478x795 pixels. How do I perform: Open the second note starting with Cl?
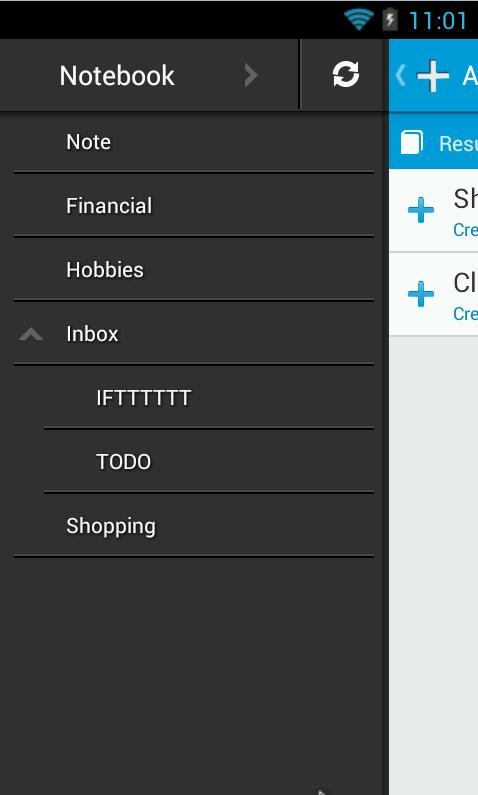pyautogui.click(x=433, y=294)
